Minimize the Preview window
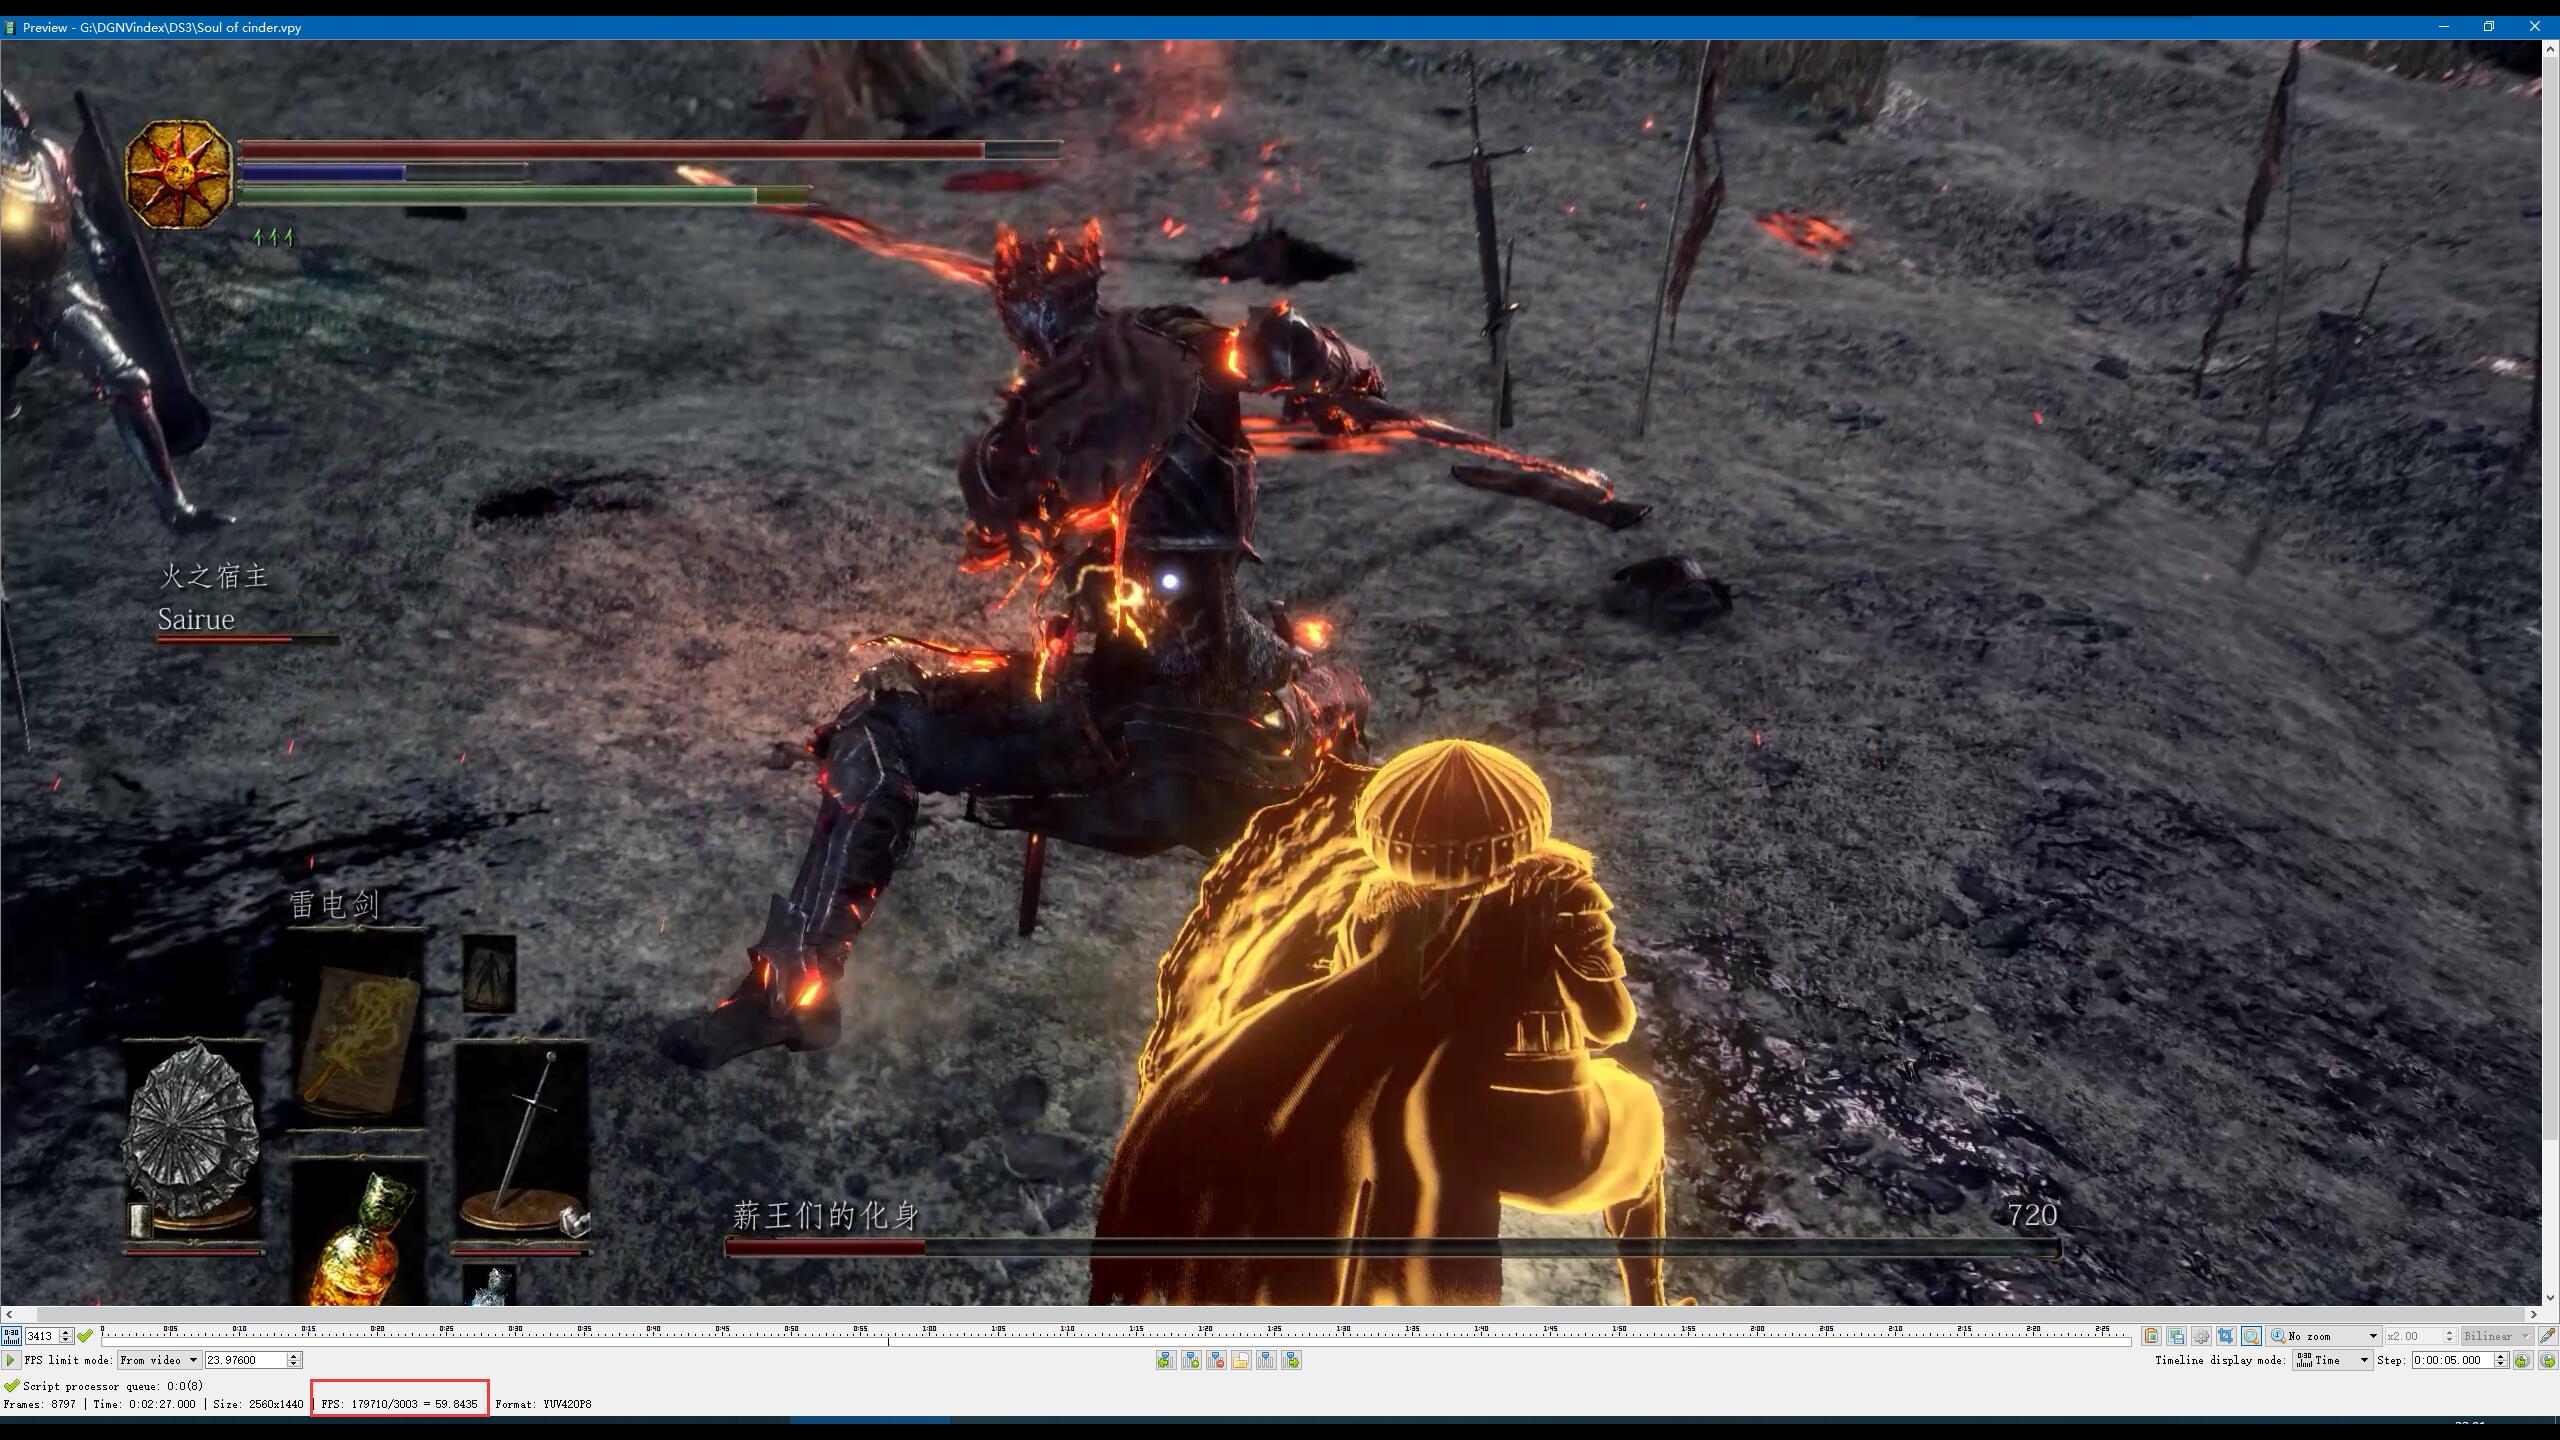Screen dimensions: 2560x1440 [x=2443, y=27]
